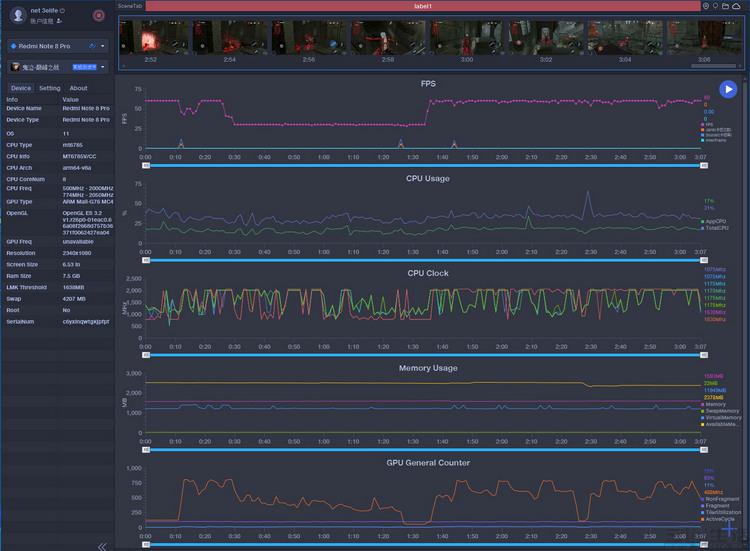Select the Device tab
This screenshot has width=750, height=551.
coord(21,88)
